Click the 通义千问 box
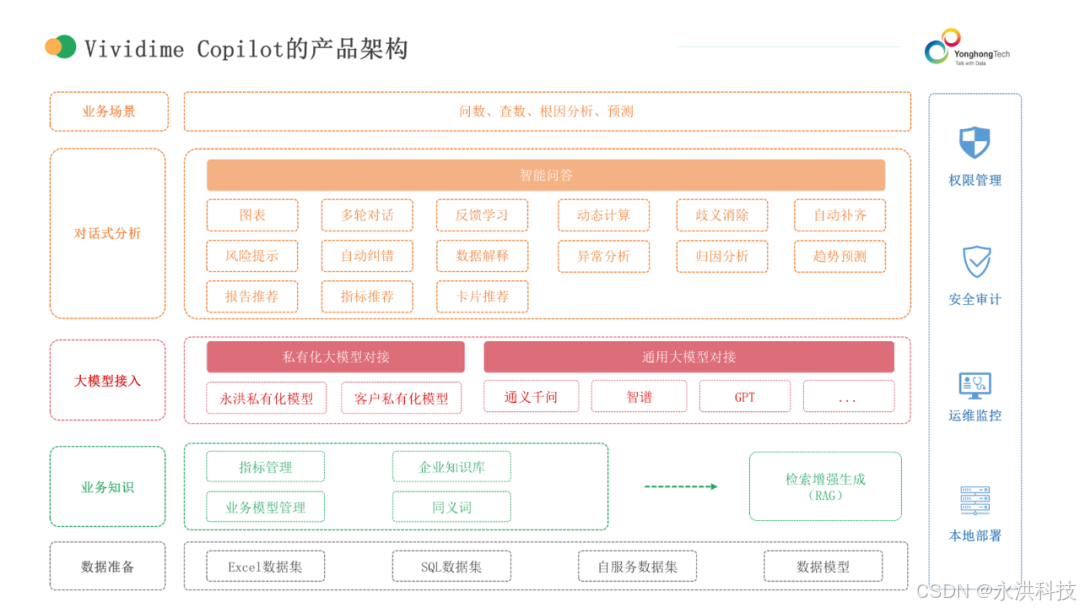The width and height of the screenshot is (1080, 608). 531,397
